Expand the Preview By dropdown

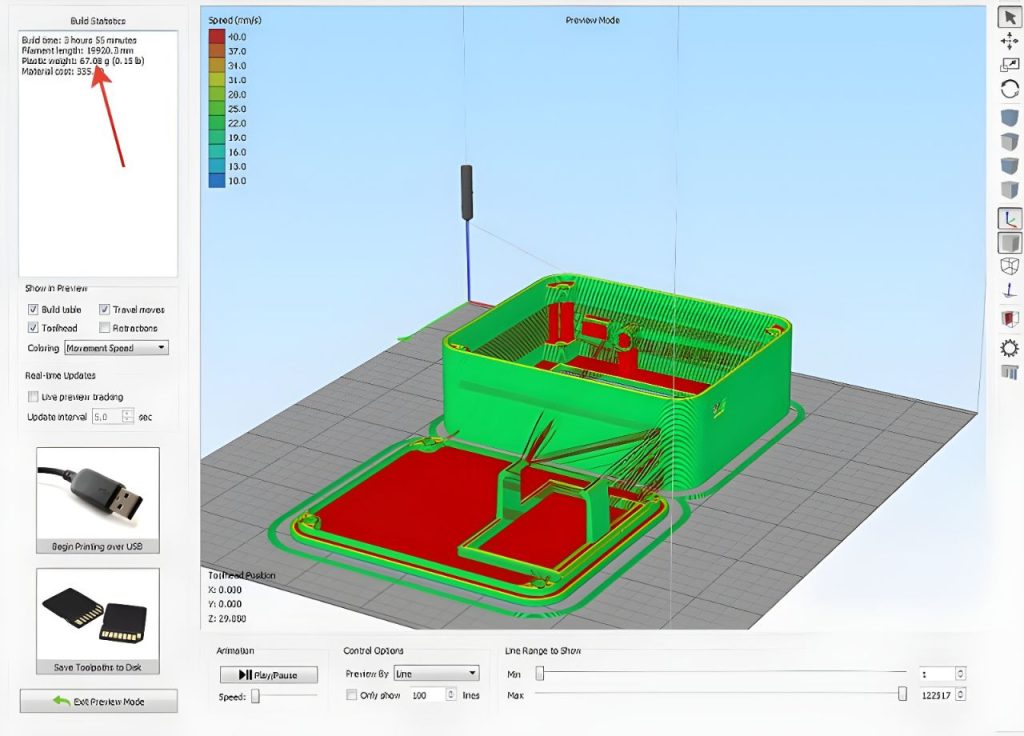point(436,674)
